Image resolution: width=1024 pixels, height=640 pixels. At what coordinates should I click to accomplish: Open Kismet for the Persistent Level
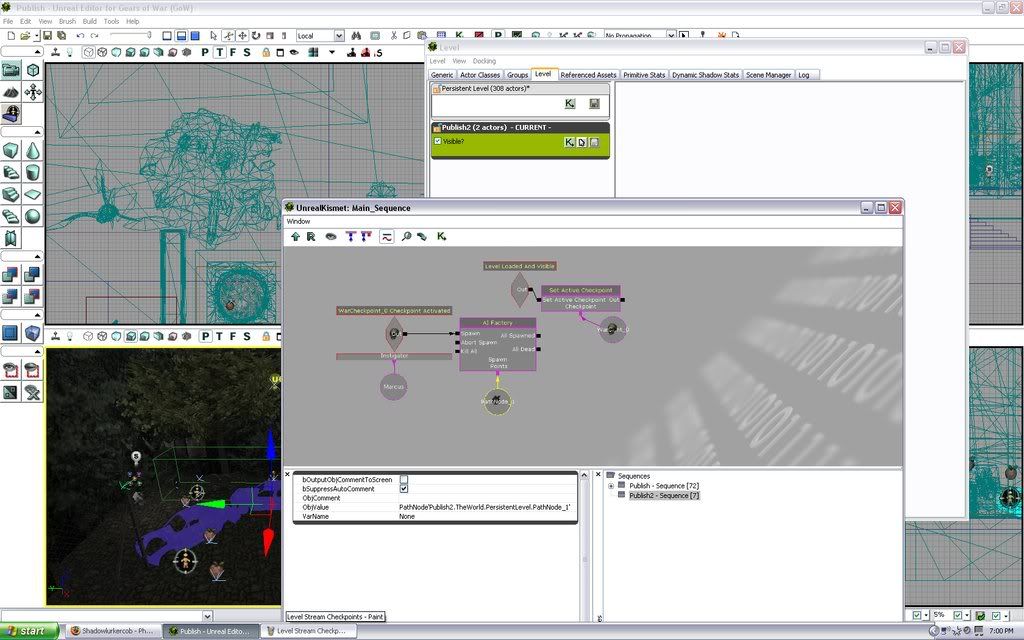coord(570,103)
